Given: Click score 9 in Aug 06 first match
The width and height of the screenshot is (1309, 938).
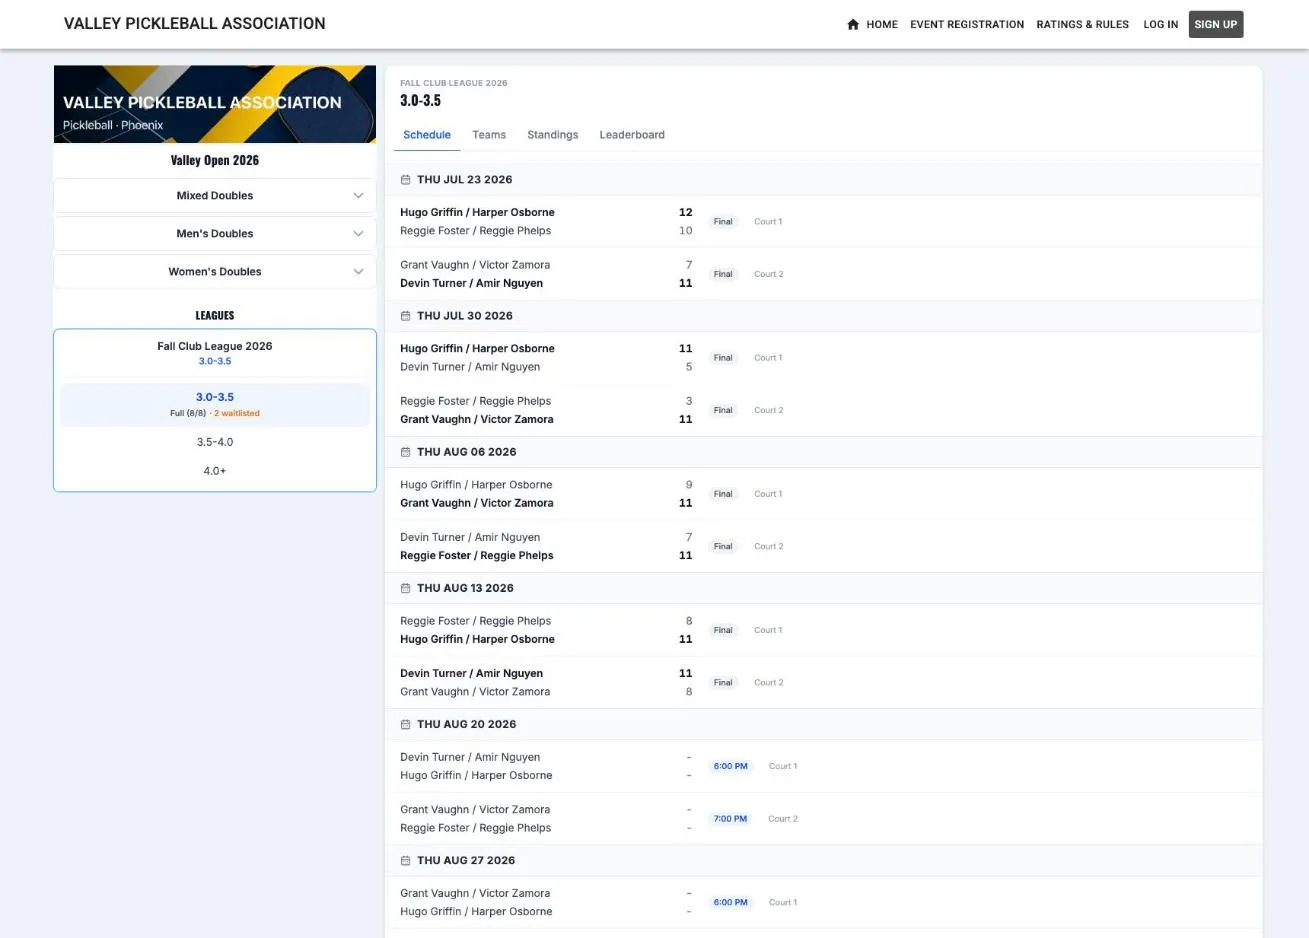Looking at the screenshot, I should click(689, 485).
